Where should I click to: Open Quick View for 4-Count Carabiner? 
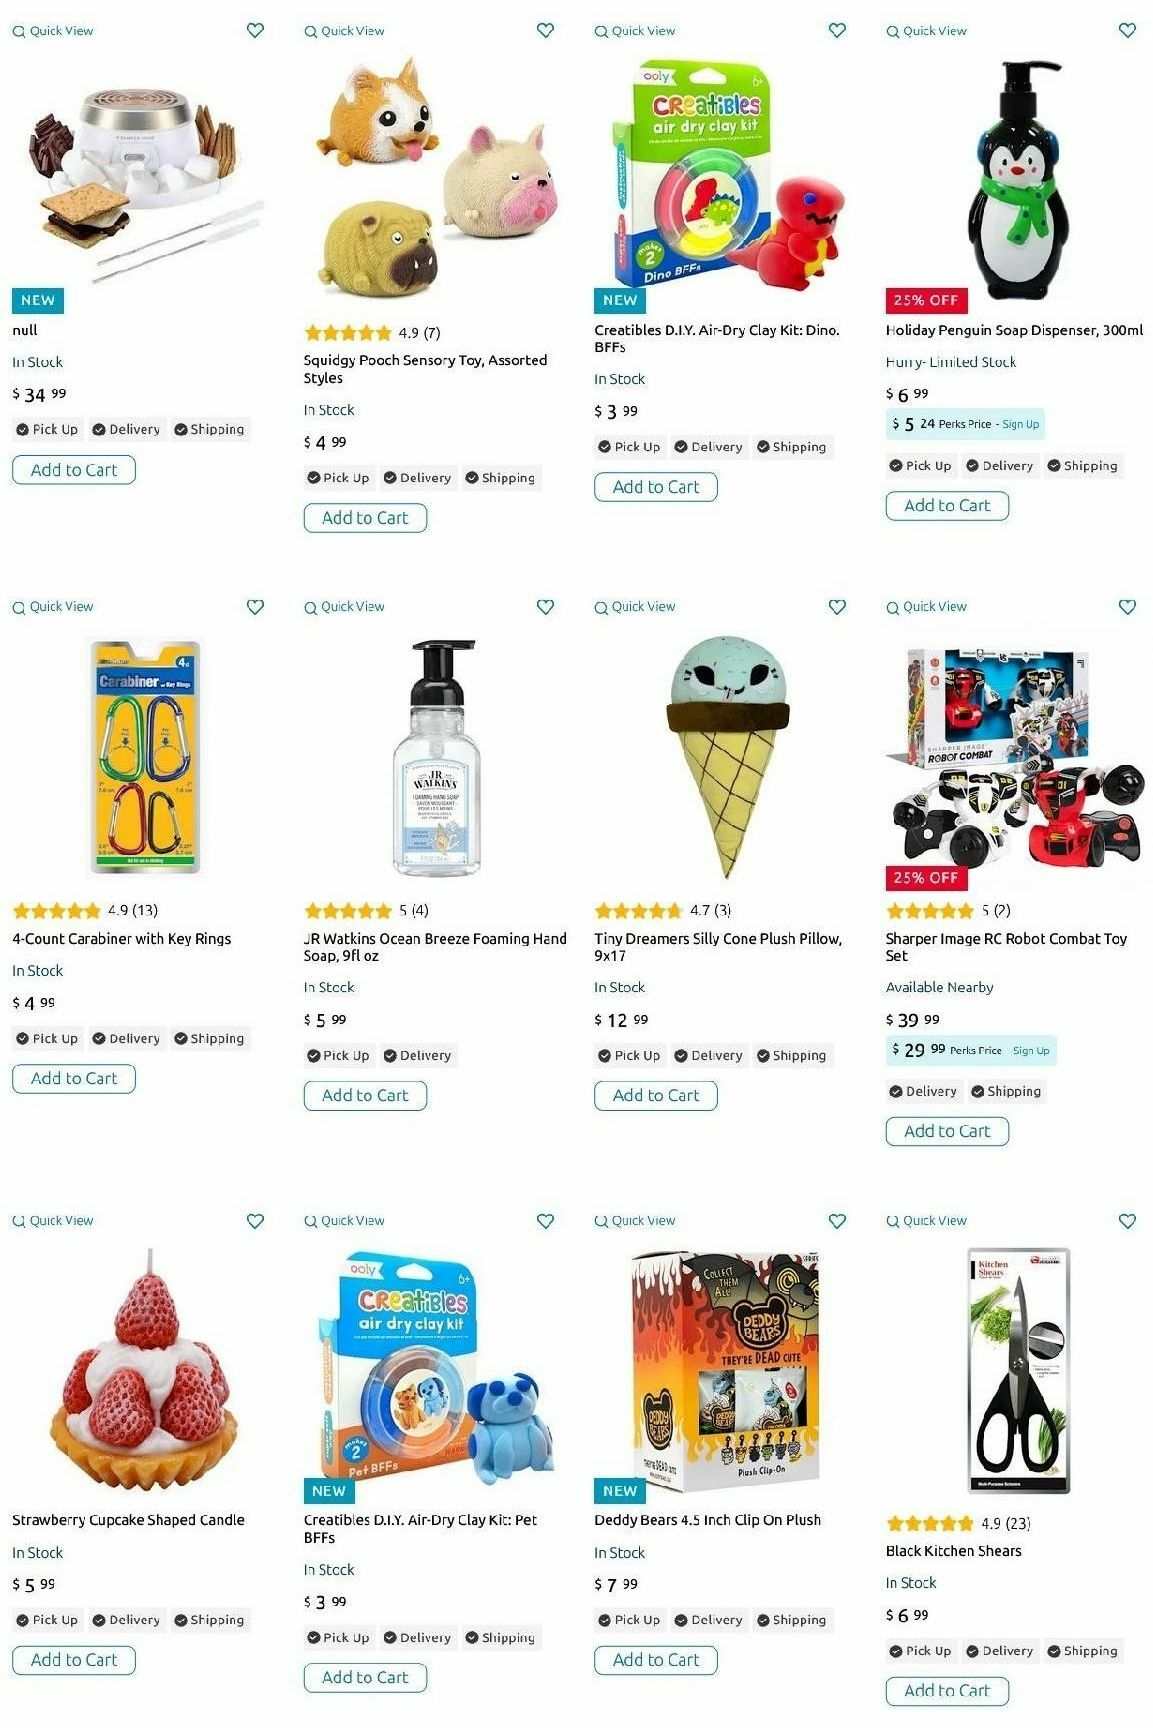(53, 607)
